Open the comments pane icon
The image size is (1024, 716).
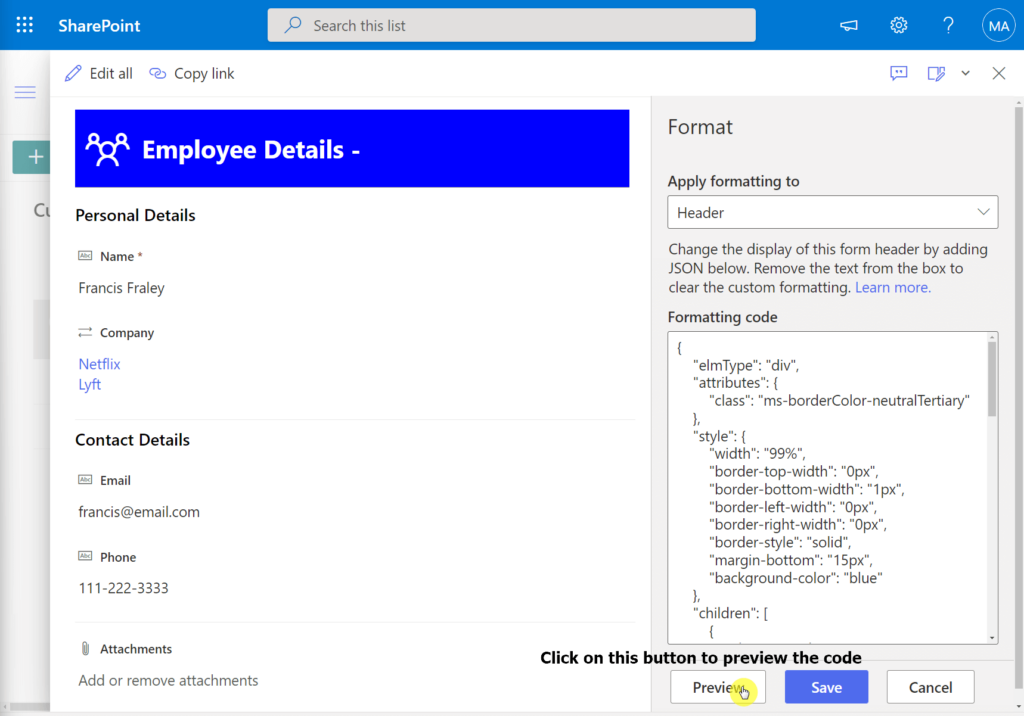click(x=899, y=73)
